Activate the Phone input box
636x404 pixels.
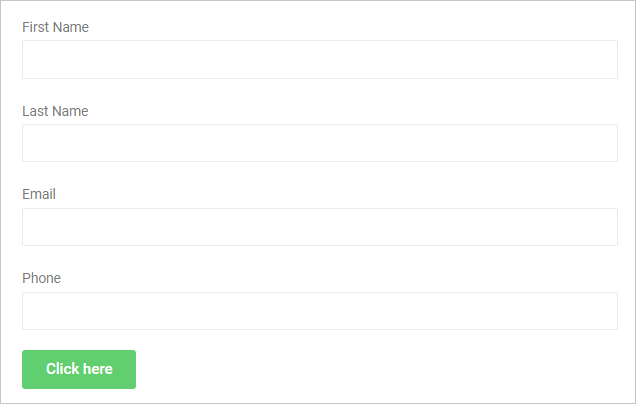(320, 311)
